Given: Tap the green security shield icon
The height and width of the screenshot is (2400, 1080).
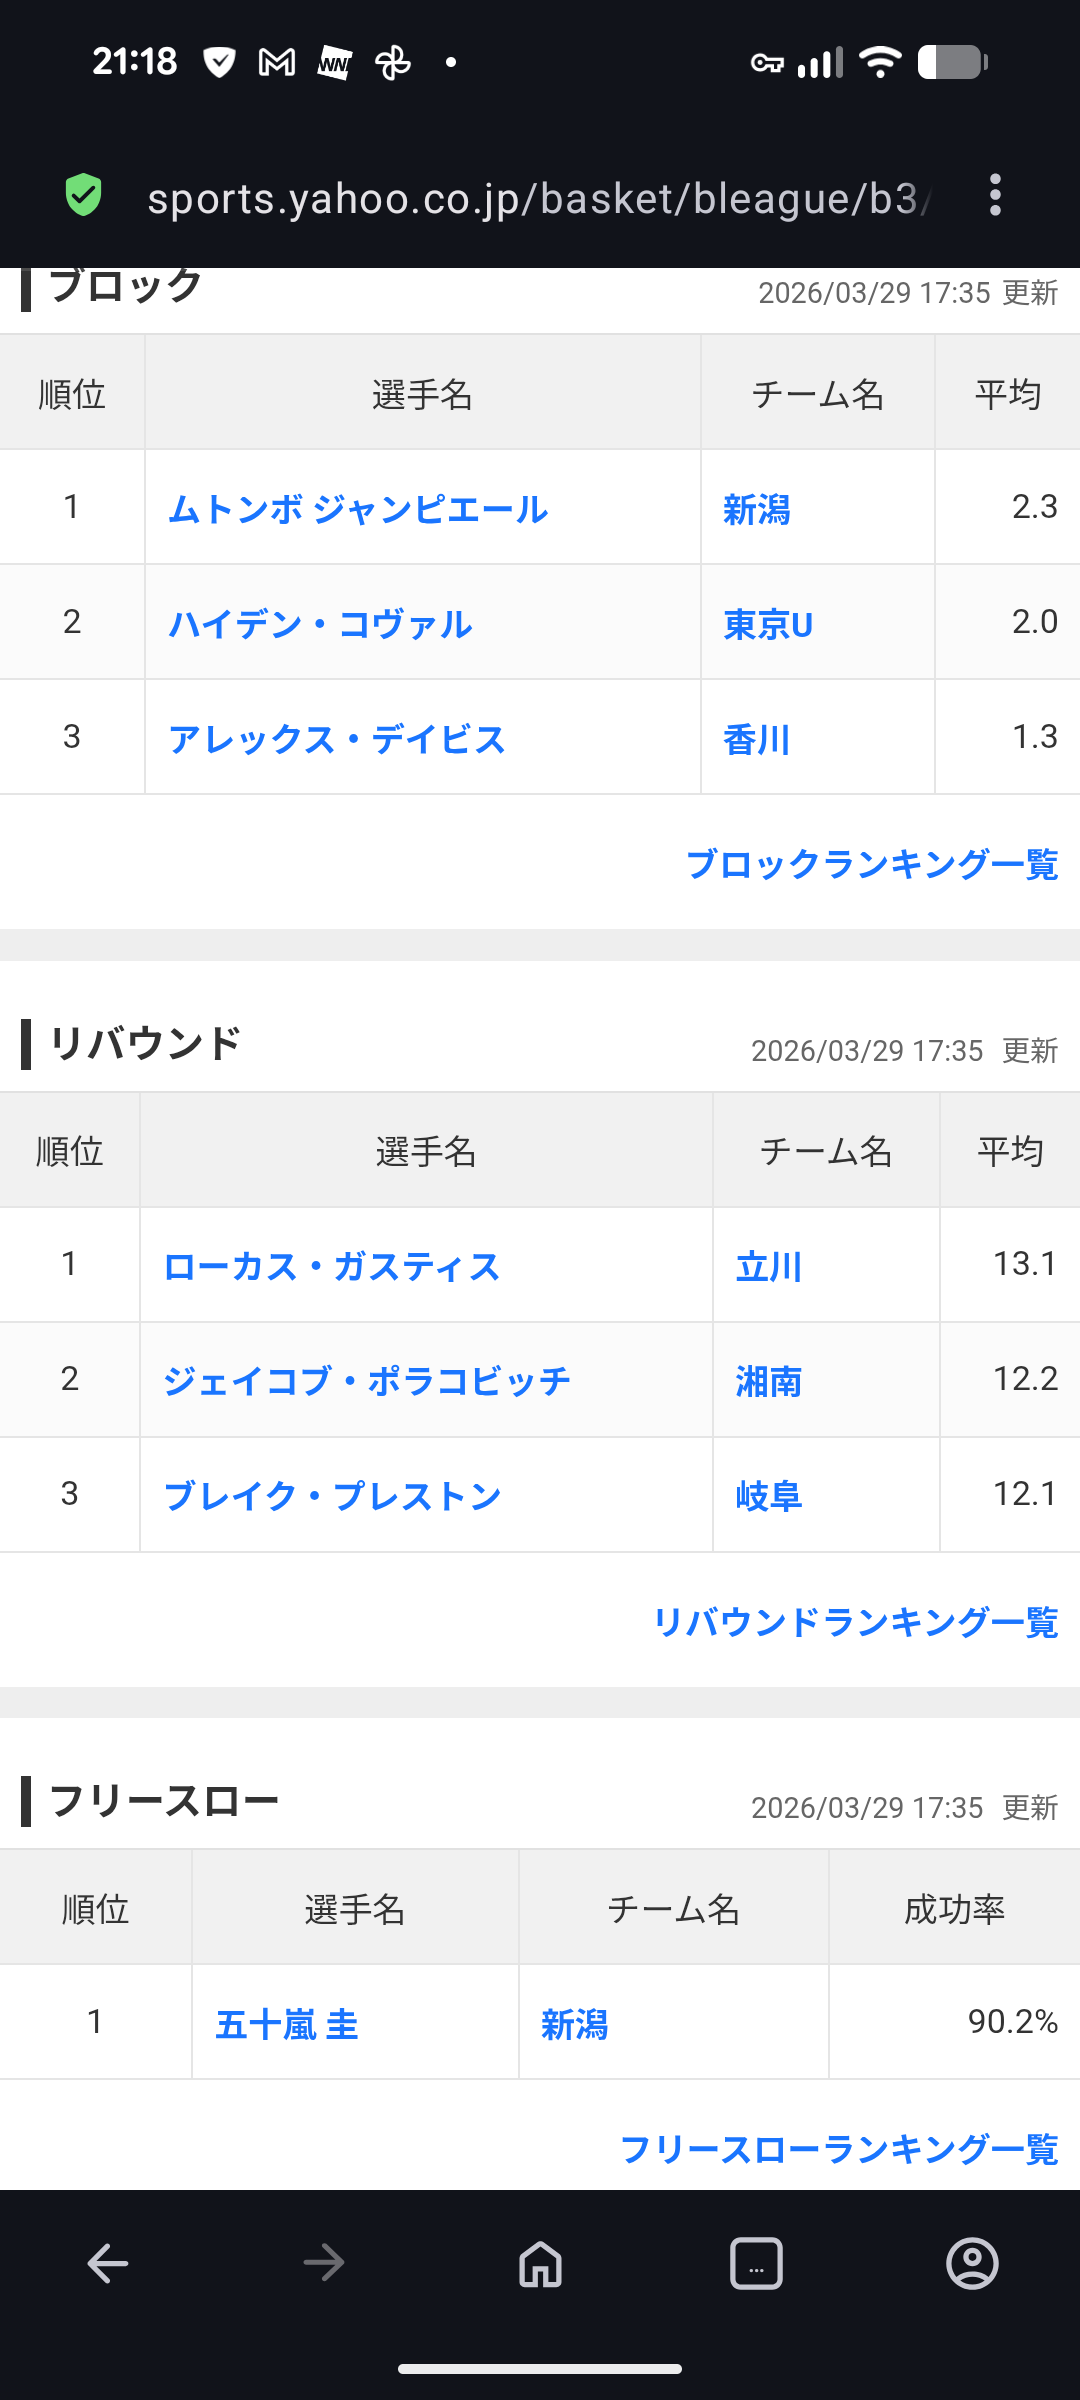Looking at the screenshot, I should [84, 195].
